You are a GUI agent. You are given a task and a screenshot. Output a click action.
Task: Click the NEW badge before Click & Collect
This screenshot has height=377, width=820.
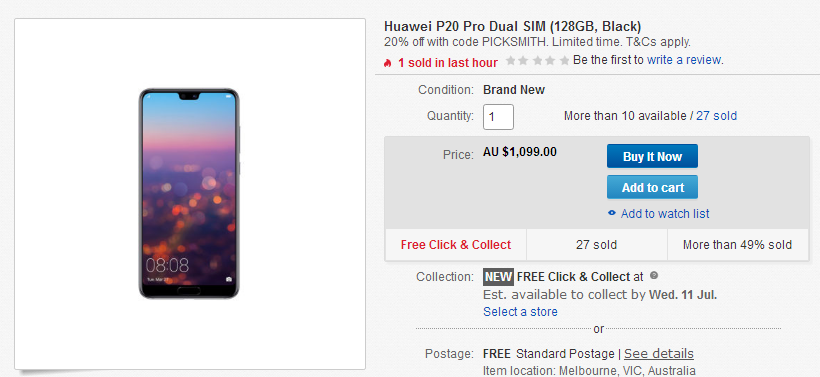pyautogui.click(x=498, y=277)
